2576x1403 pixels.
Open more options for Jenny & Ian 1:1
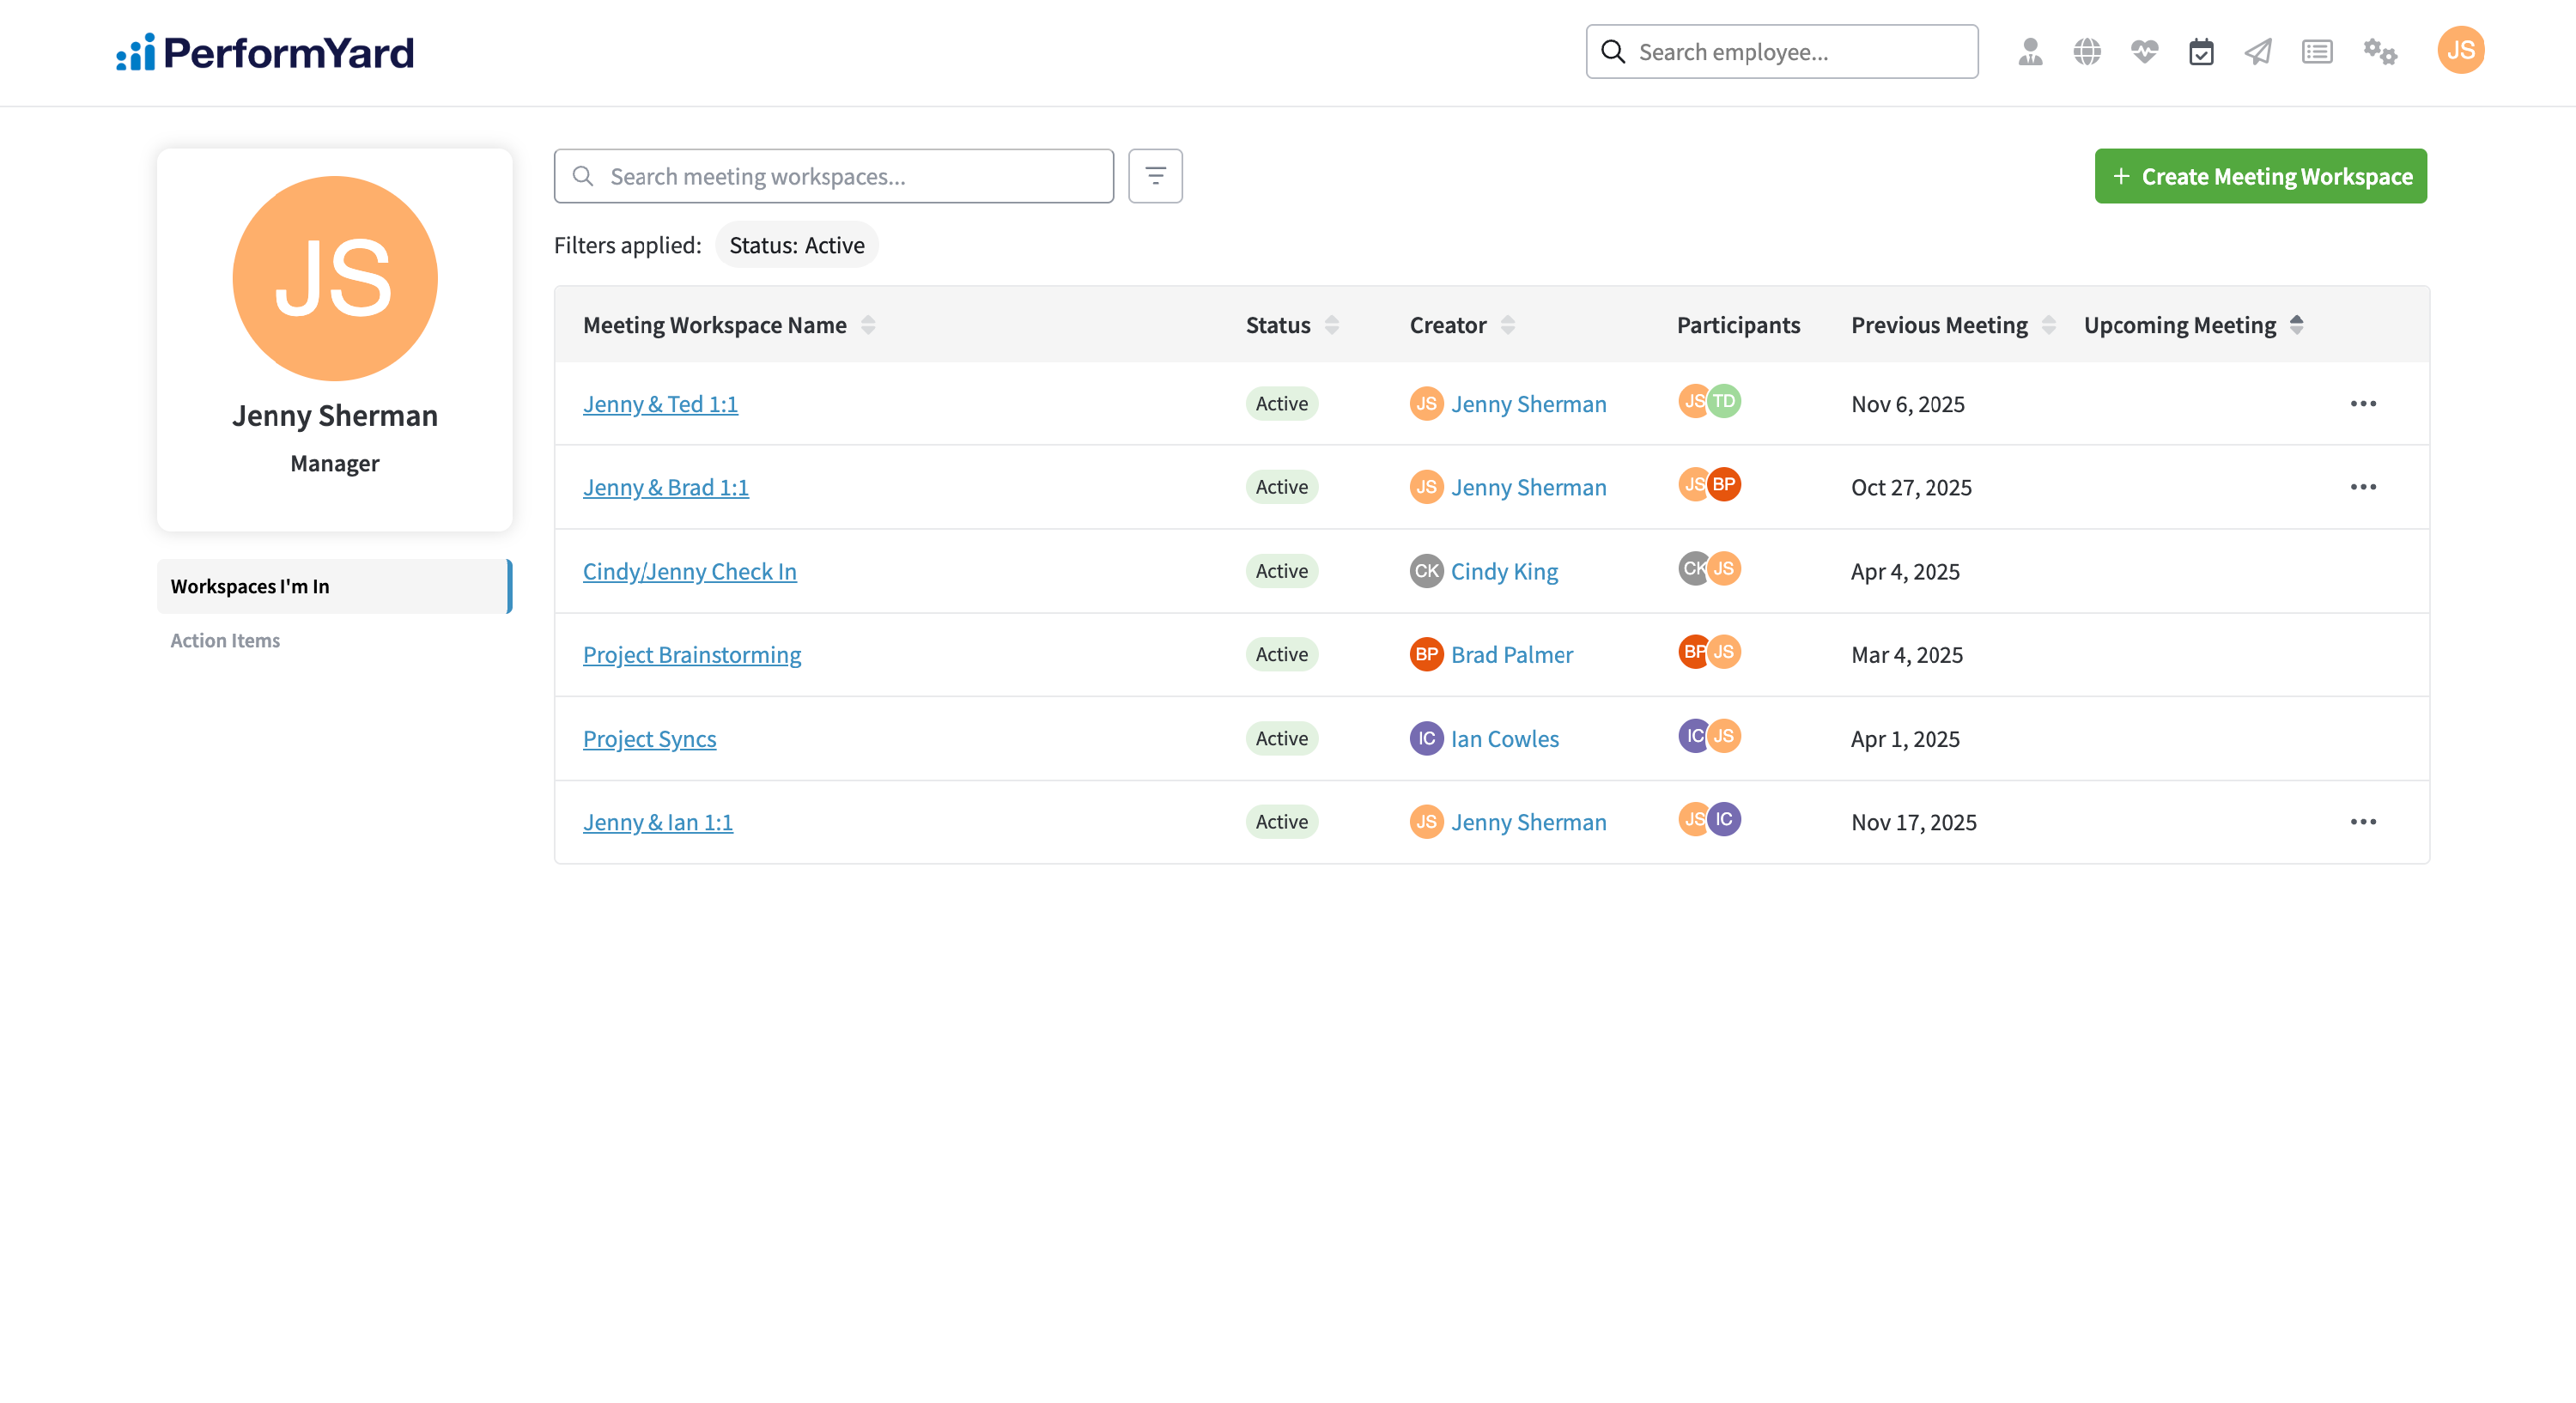click(2362, 821)
